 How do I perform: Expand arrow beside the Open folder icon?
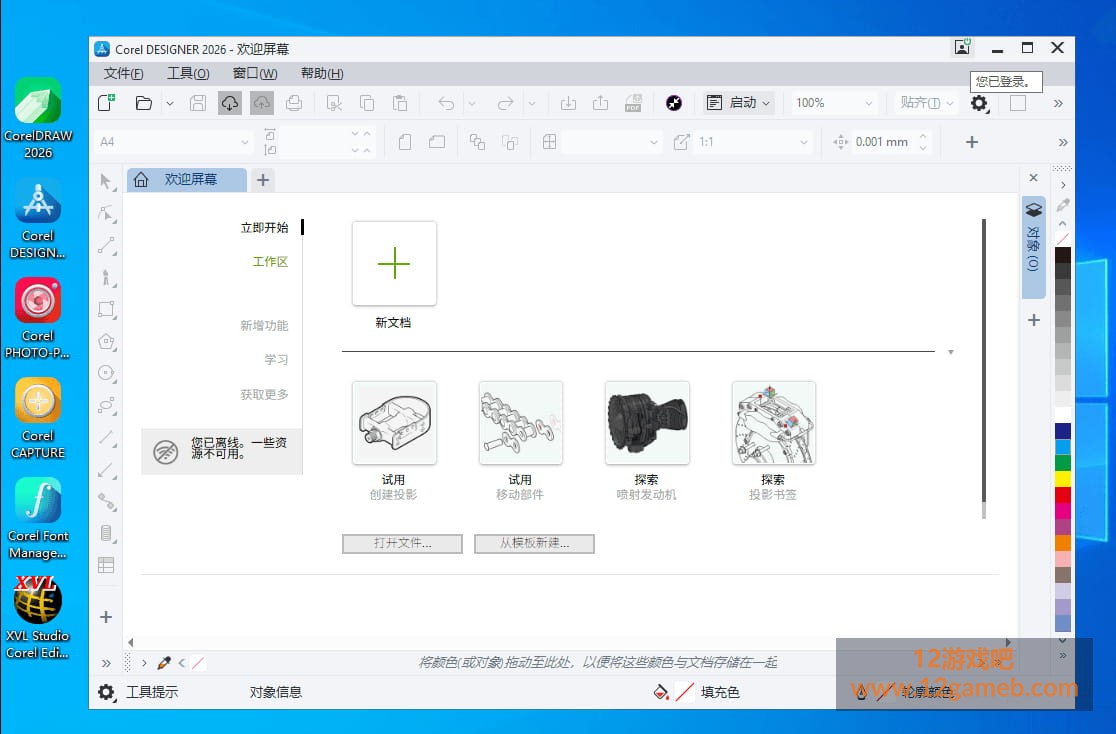[169, 103]
